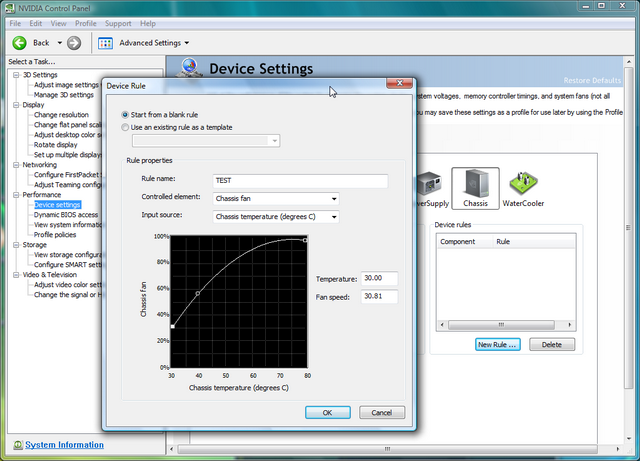Click the New Rule button
Image resolution: width=640 pixels, height=461 pixels.
tap(498, 345)
